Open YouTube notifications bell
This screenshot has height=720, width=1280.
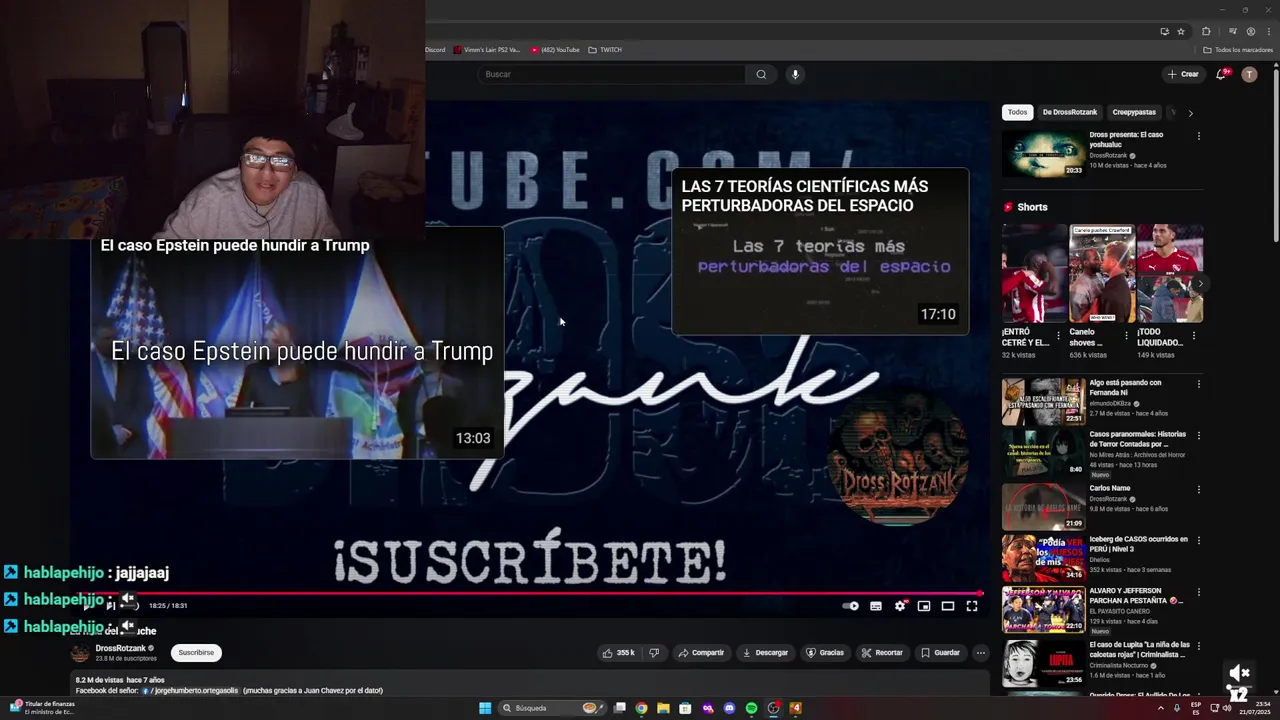point(1221,74)
